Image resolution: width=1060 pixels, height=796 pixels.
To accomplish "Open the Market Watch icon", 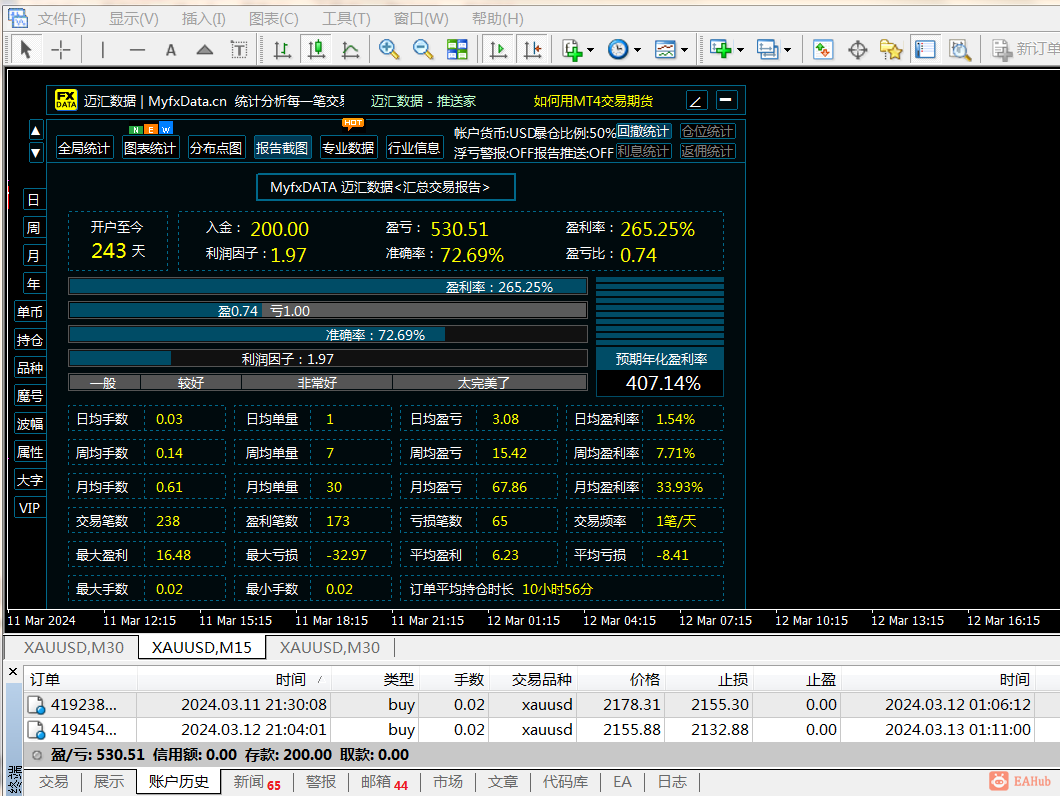I will tap(823, 49).
